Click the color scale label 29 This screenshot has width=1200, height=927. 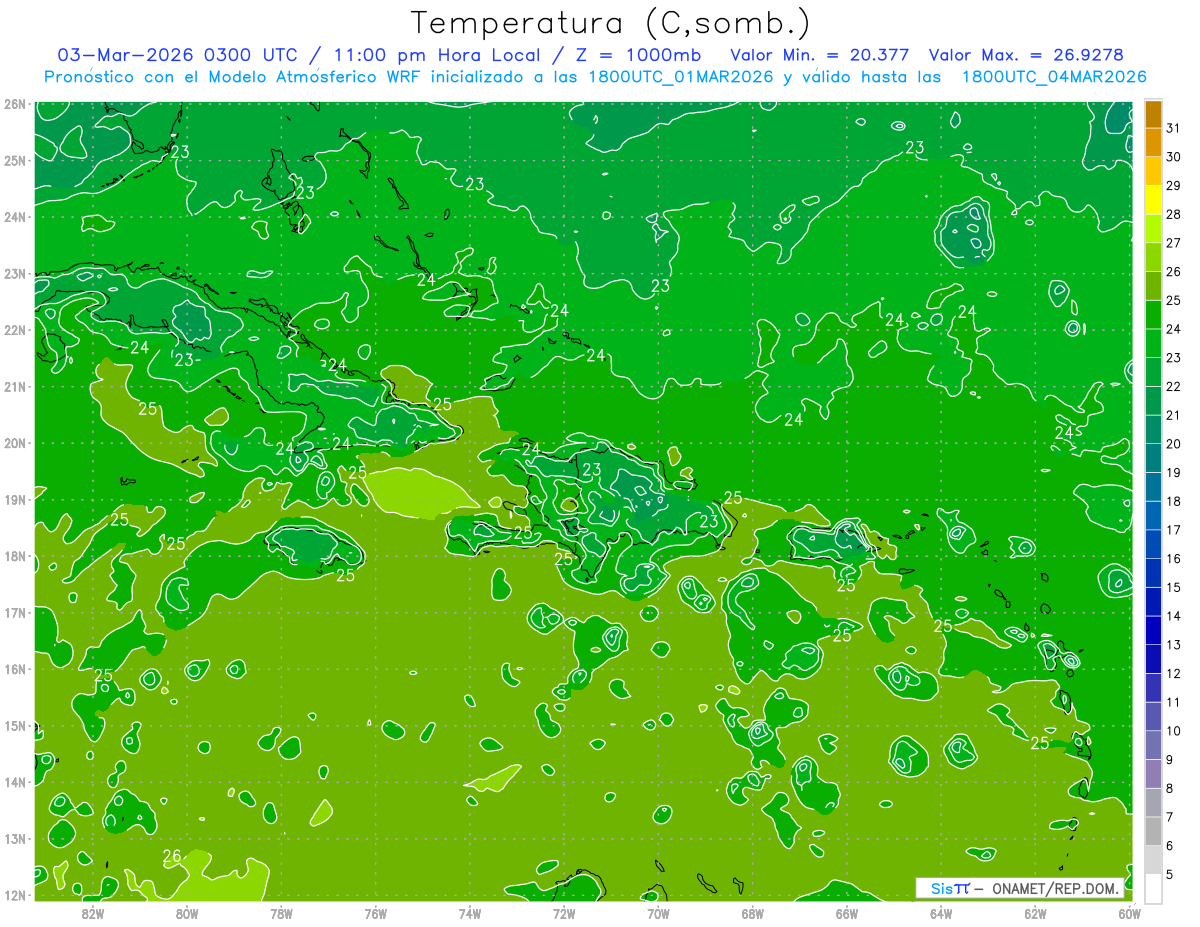coord(1174,186)
